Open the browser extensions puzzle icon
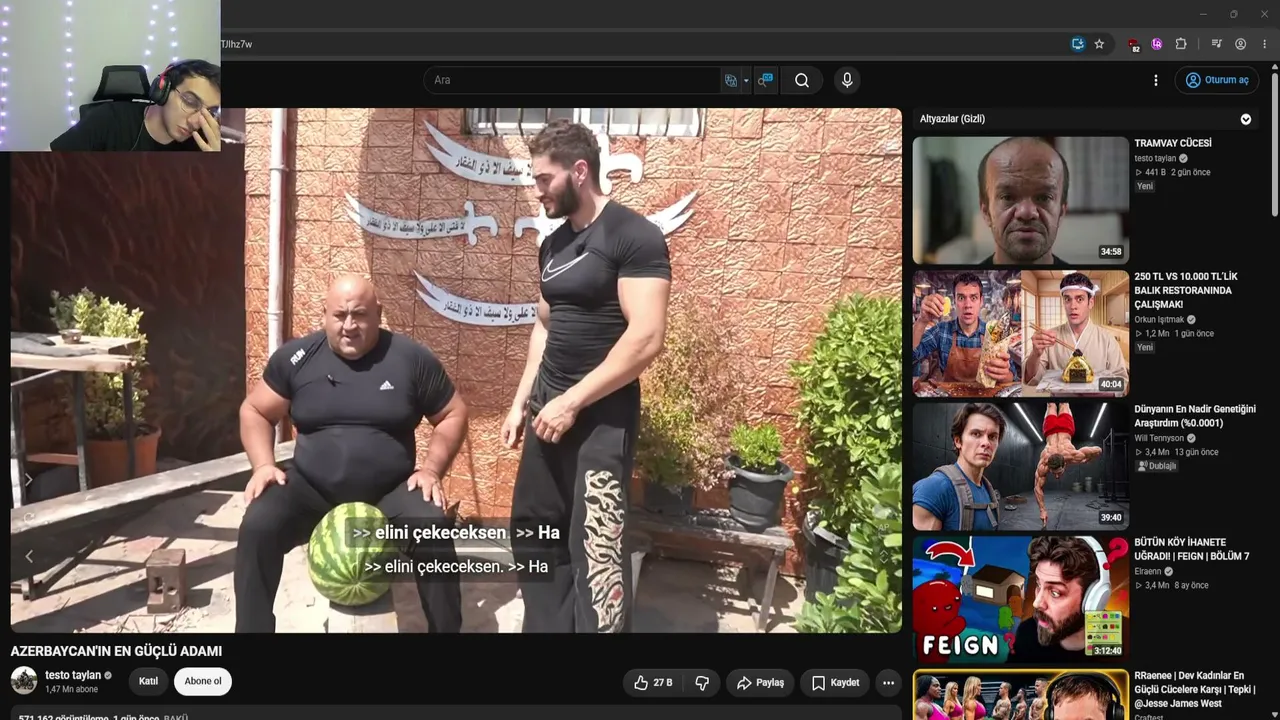 click(x=1181, y=44)
